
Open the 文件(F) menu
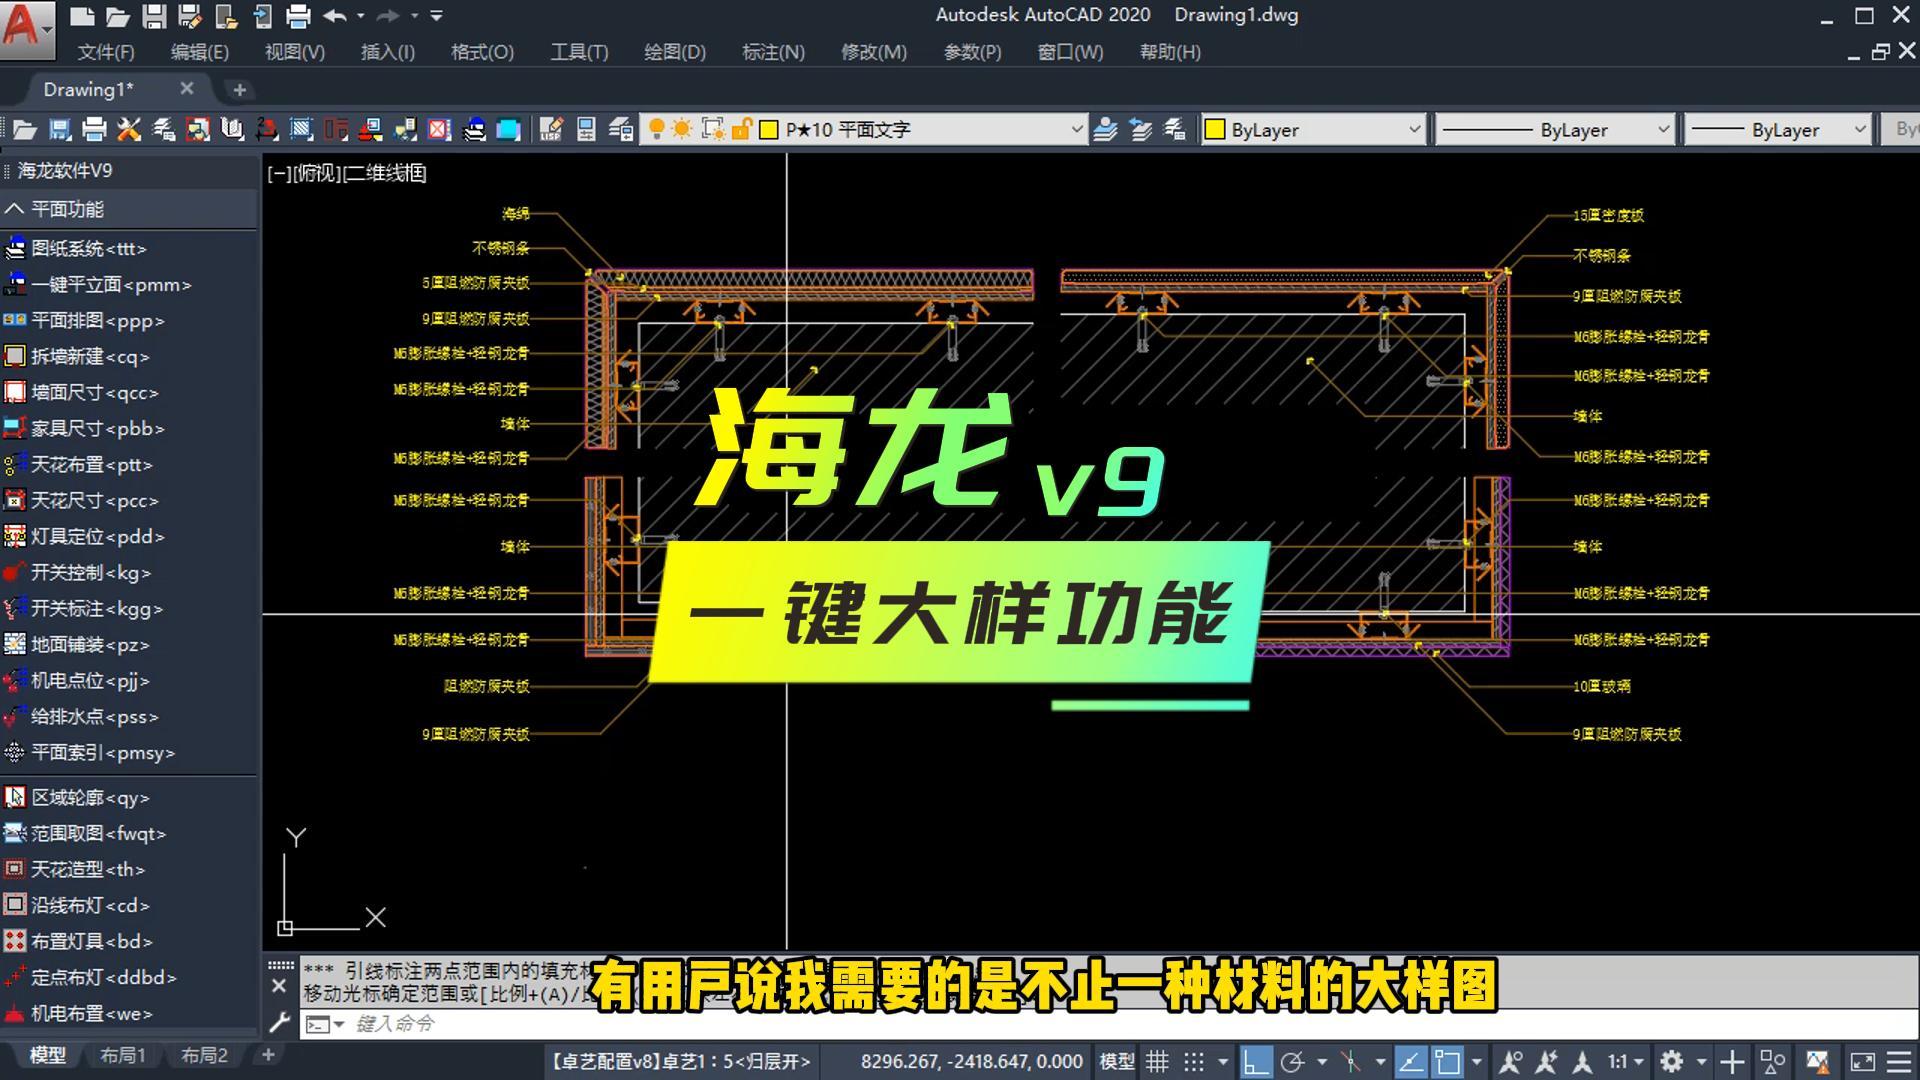pos(106,52)
